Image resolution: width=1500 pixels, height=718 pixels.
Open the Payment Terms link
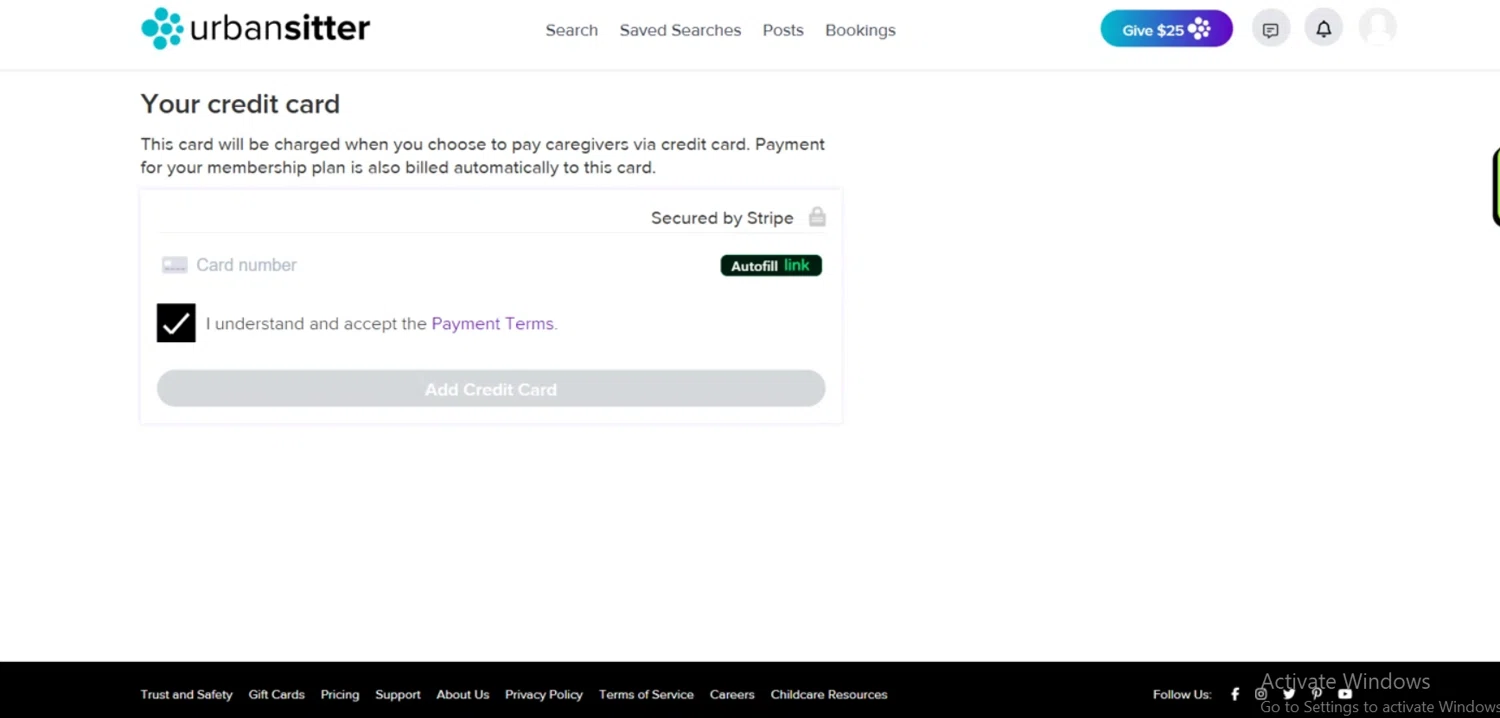pos(494,324)
